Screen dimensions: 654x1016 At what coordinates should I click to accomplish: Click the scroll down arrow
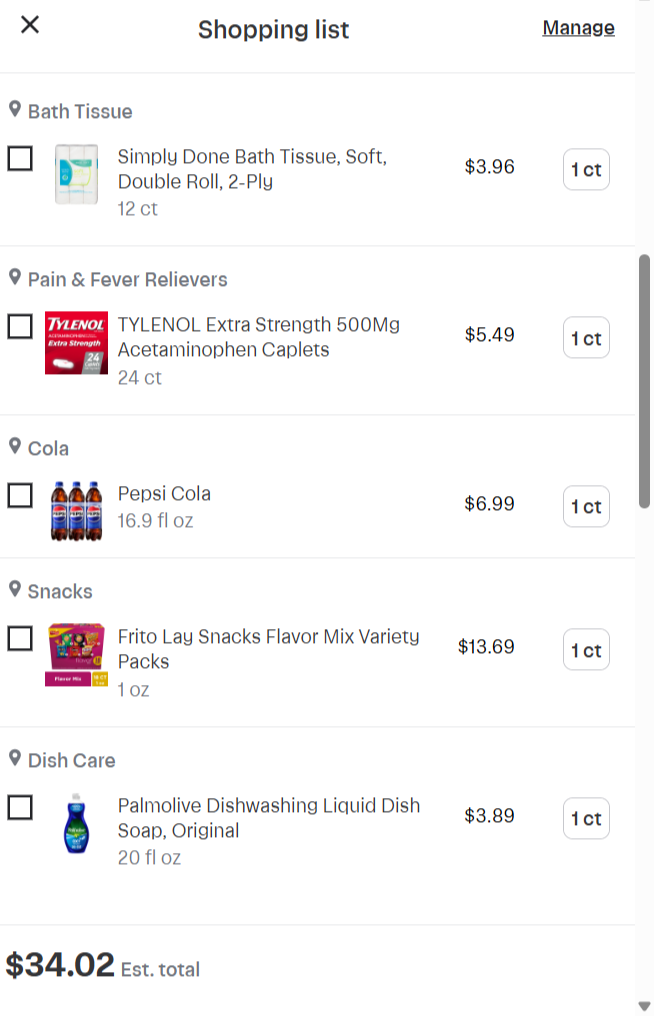644,1005
